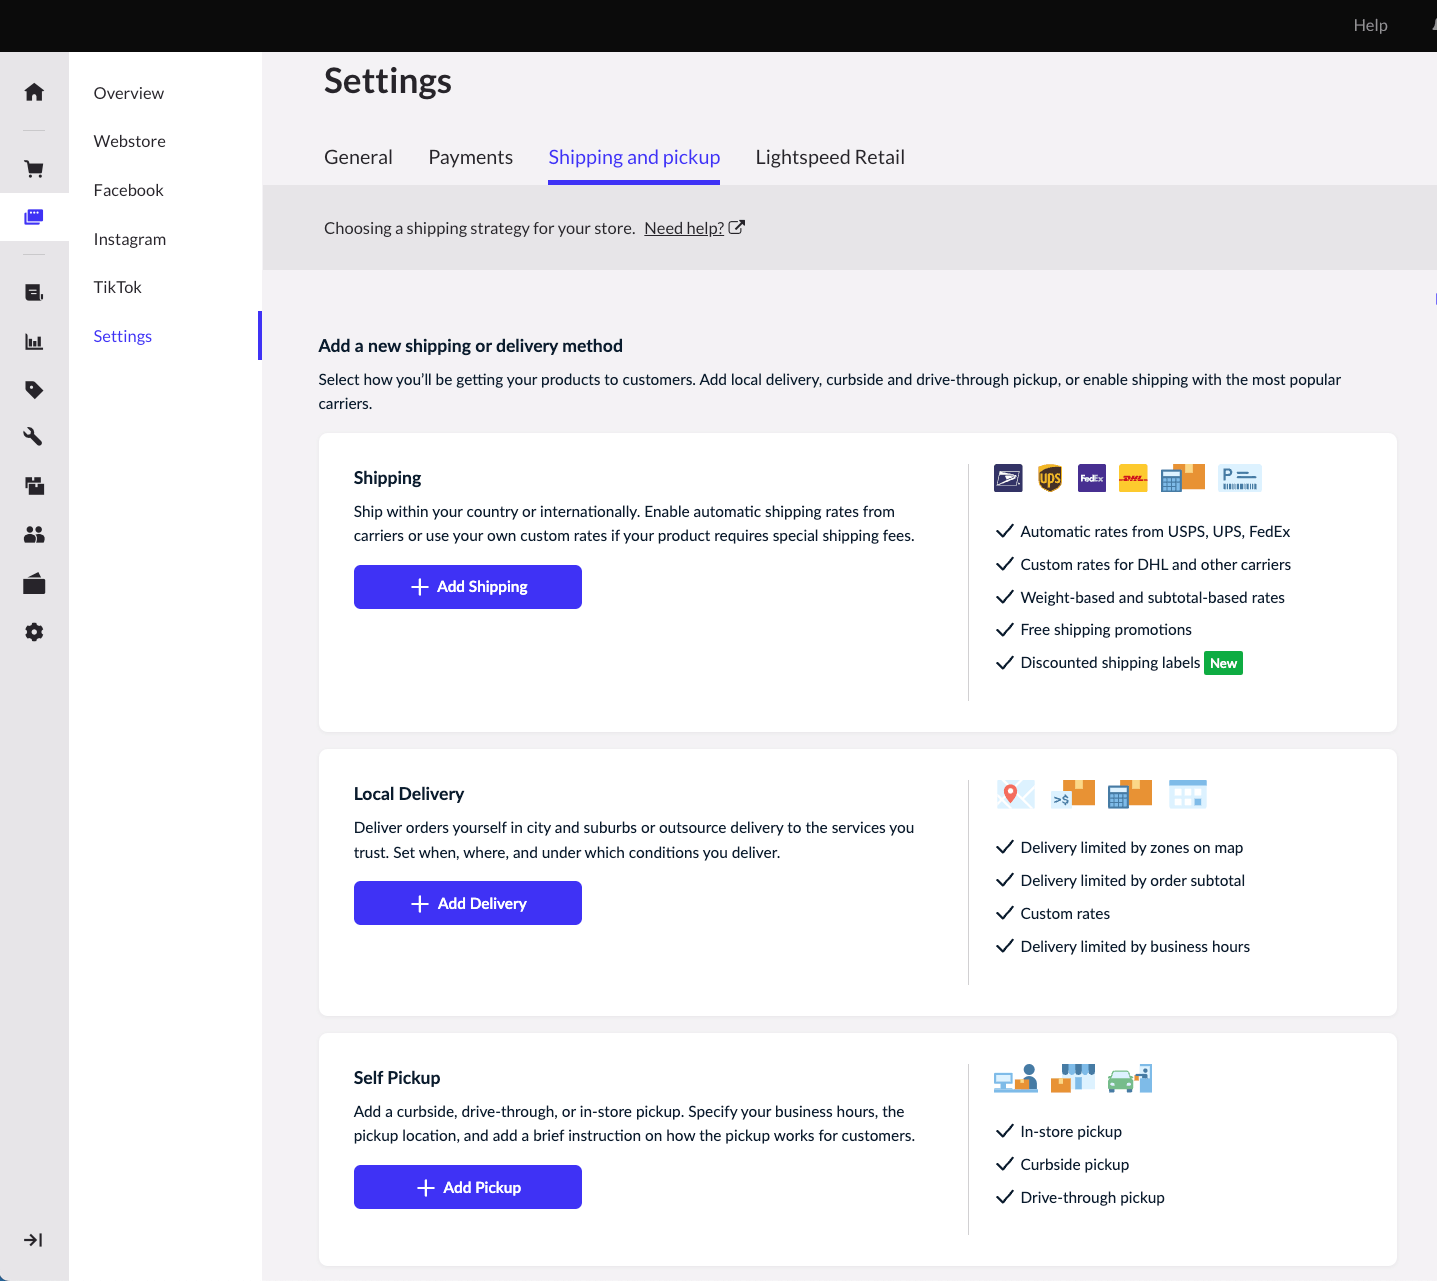
Task: Select the shopping cart icon in sidebar
Action: pos(34,168)
